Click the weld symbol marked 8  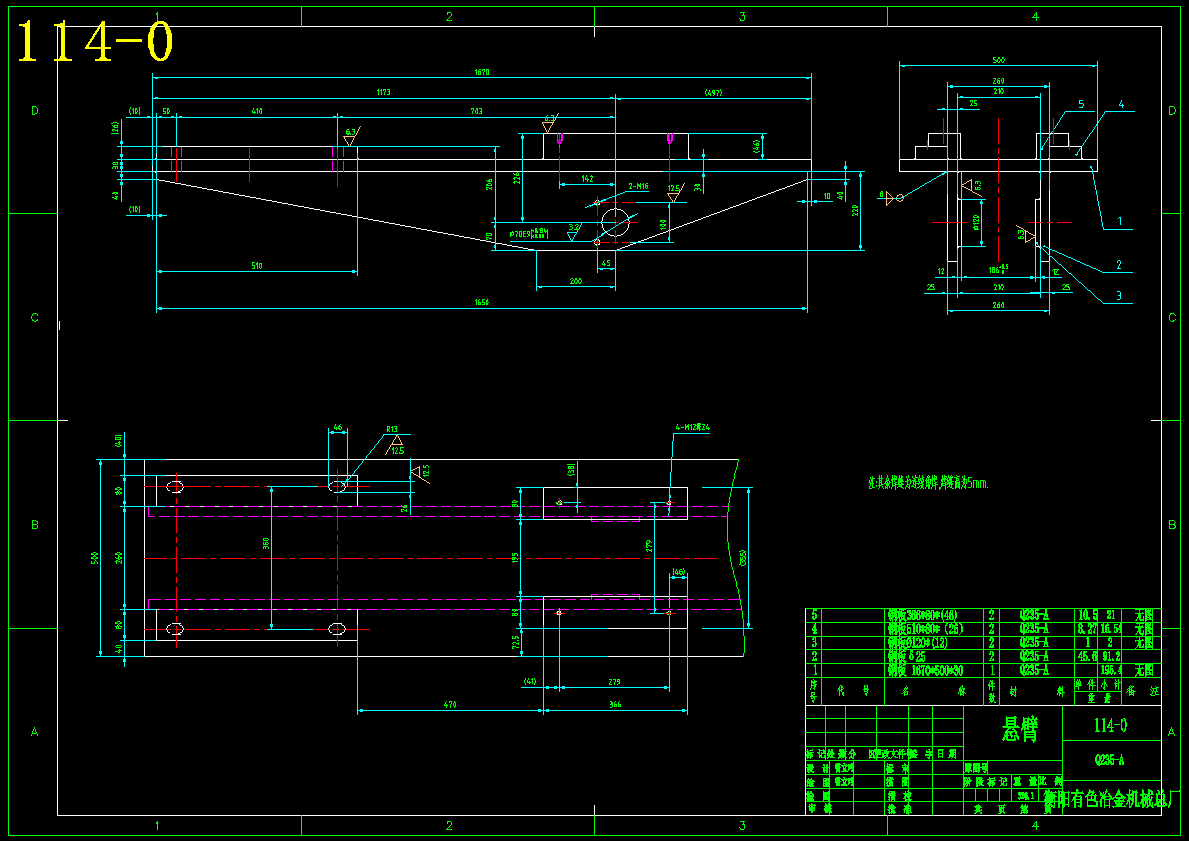pos(890,196)
